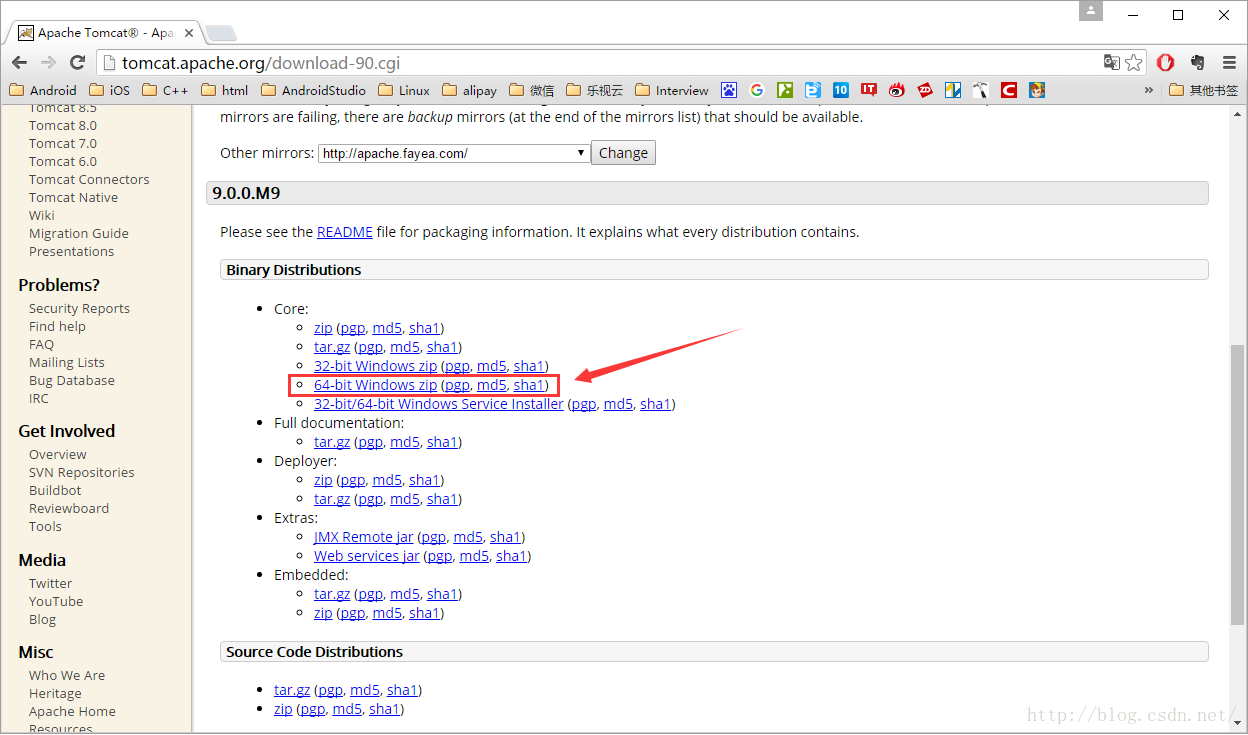Open the red 'C' CSDN bookmark icon

(x=1009, y=90)
